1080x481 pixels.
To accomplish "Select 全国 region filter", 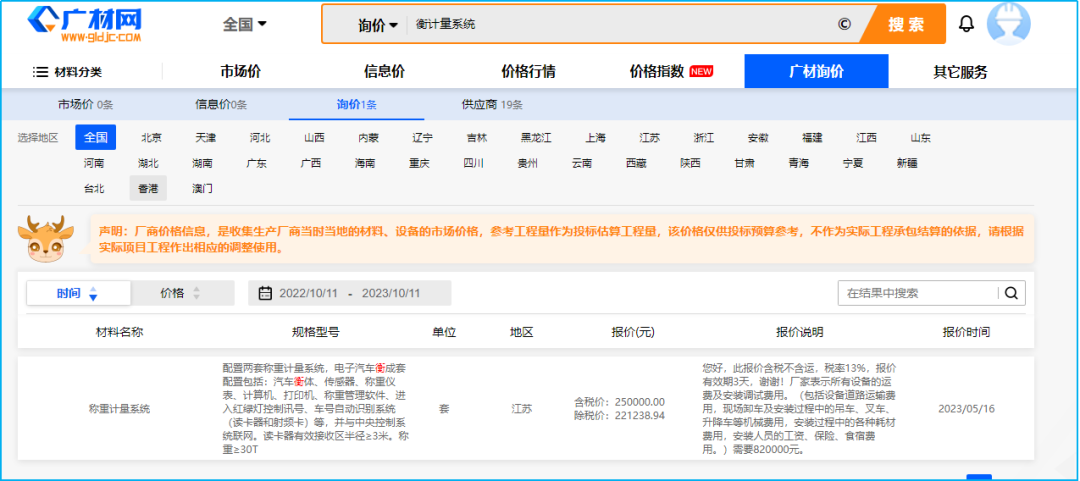I will tap(96, 138).
